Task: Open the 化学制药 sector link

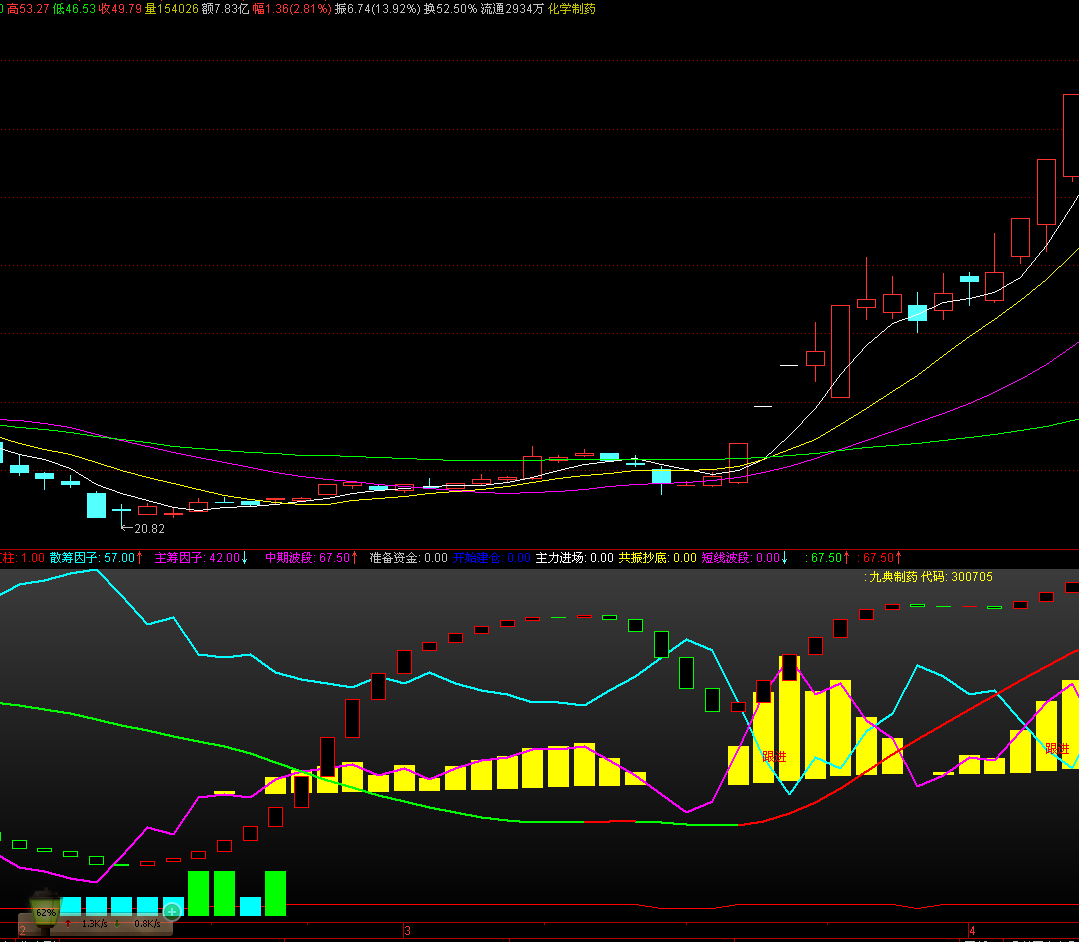Action: pos(572,9)
